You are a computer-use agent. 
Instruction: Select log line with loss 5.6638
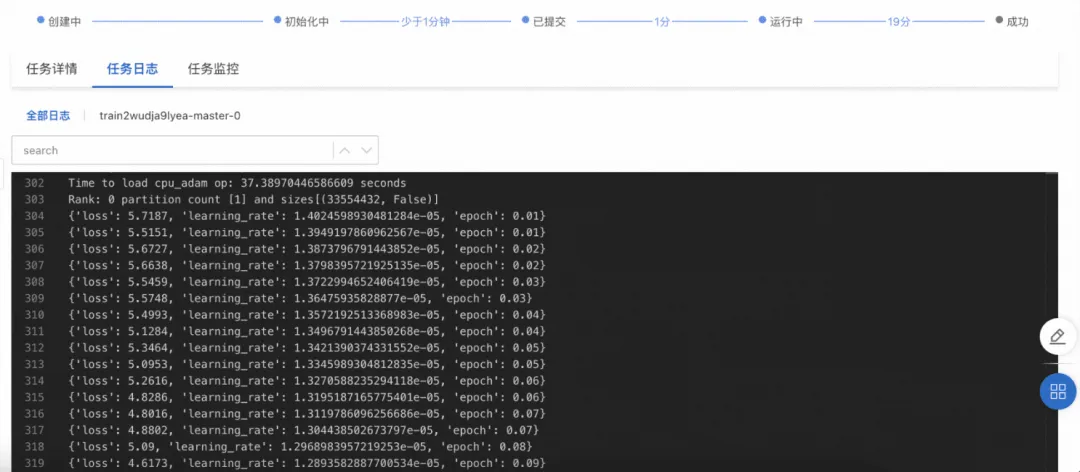click(307, 266)
